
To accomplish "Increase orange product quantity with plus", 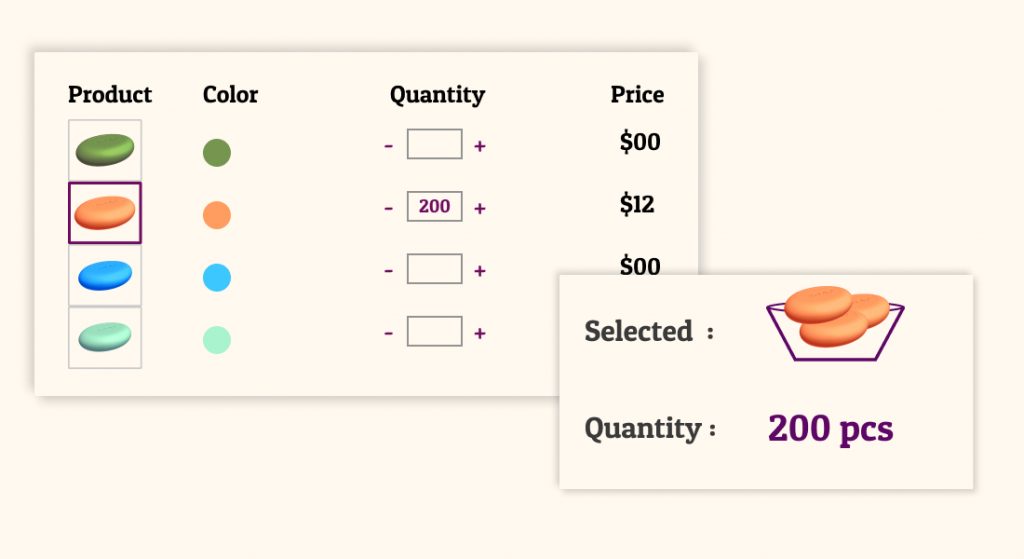I will point(479,208).
